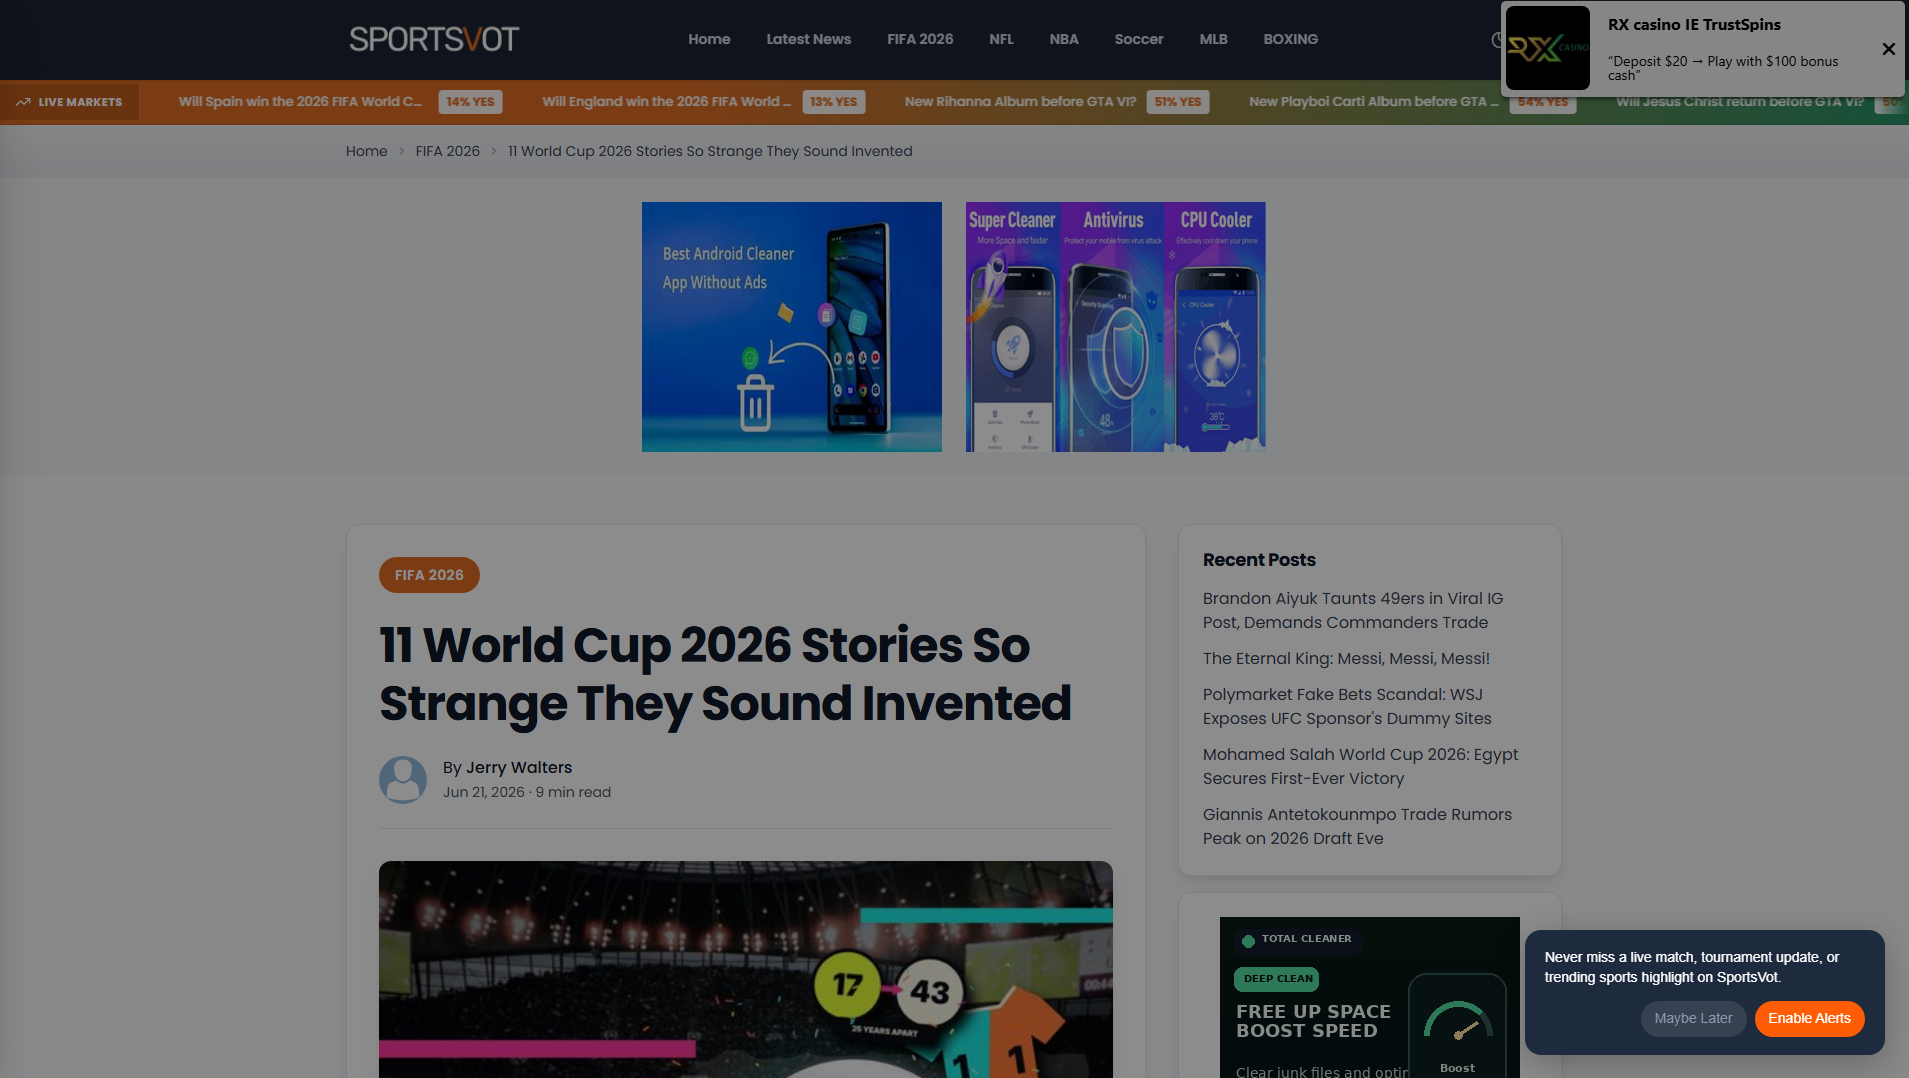
Task: Click the orange FIFA 2026 category tag
Action: pos(429,575)
